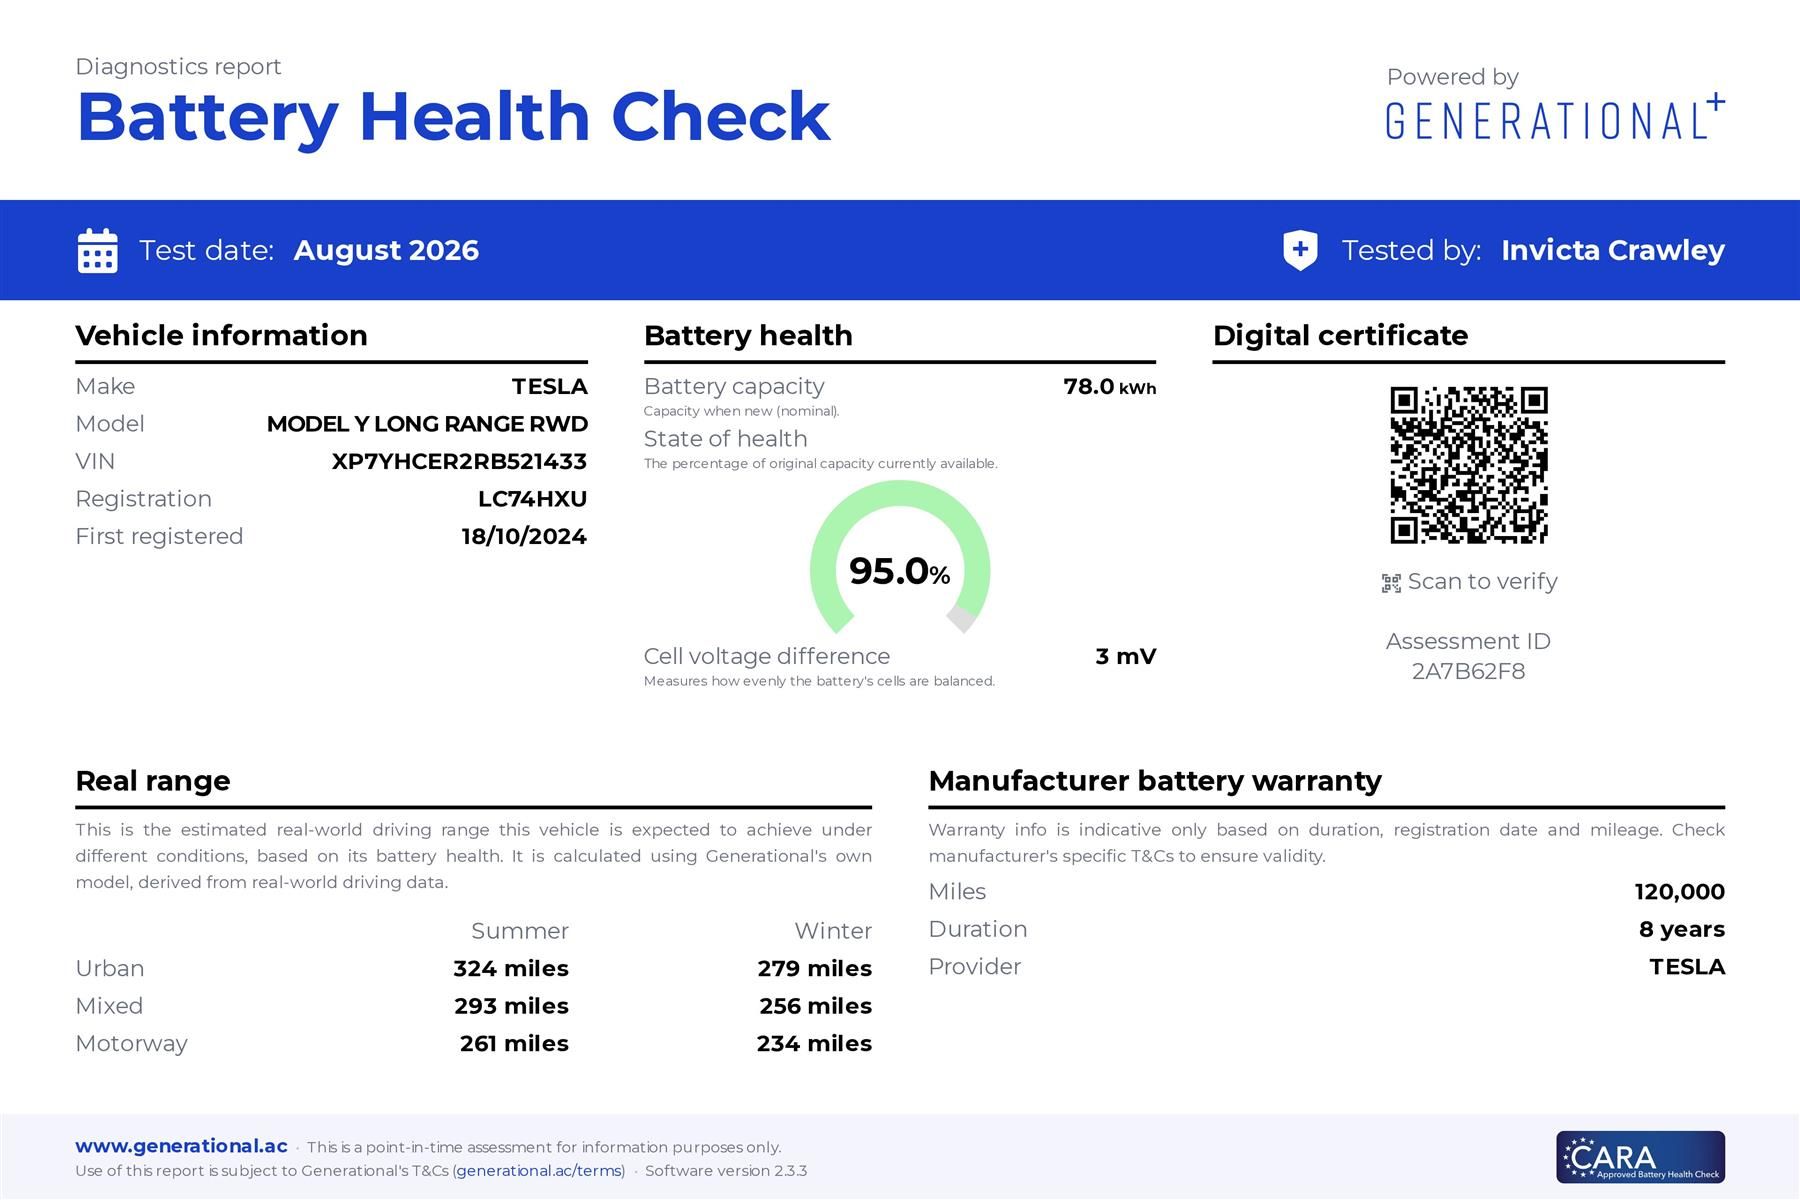Open the generational.ac/terms link
Viewport: 1800px width, 1200px height.
click(x=540, y=1171)
